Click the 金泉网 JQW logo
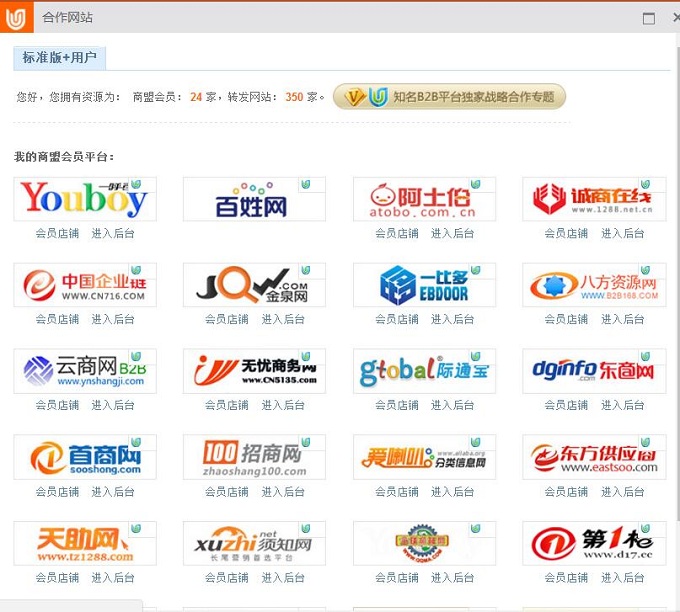The image size is (680, 612). tap(254, 285)
